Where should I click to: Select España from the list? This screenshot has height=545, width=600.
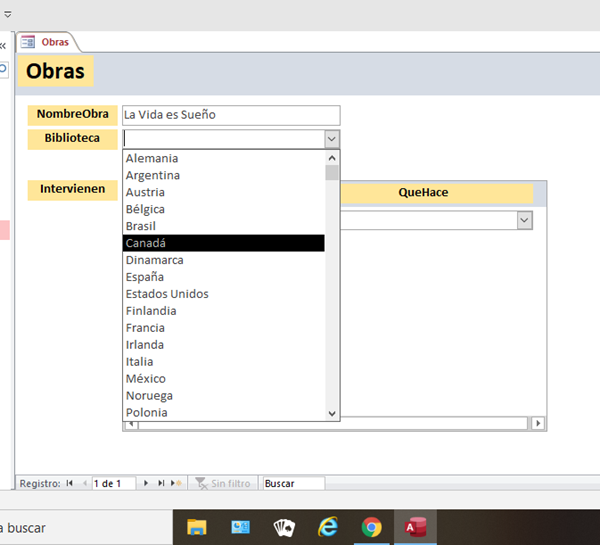(x=223, y=277)
